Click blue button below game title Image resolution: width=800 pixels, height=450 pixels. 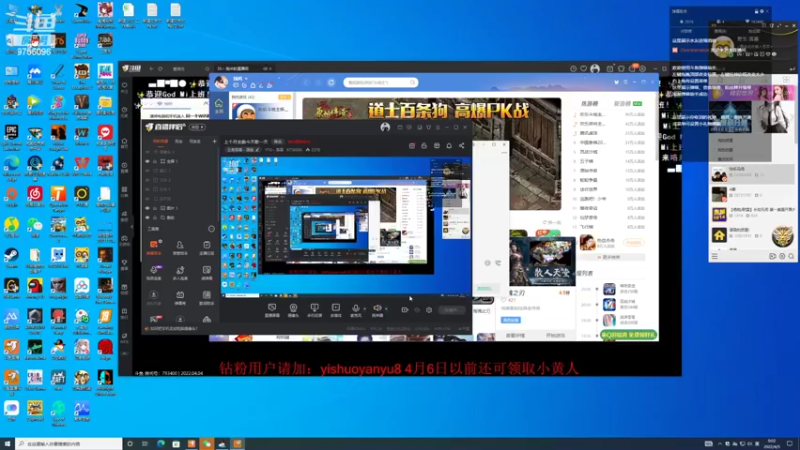click(x=511, y=320)
